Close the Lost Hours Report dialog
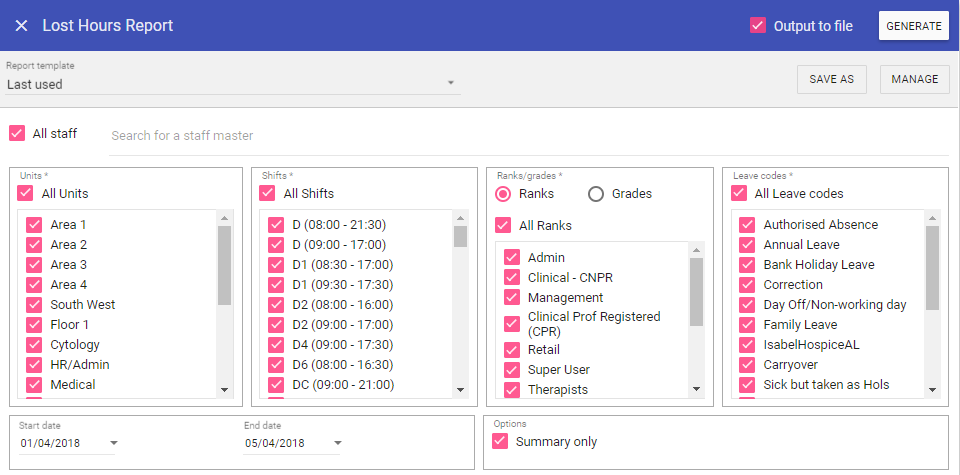 [21, 26]
